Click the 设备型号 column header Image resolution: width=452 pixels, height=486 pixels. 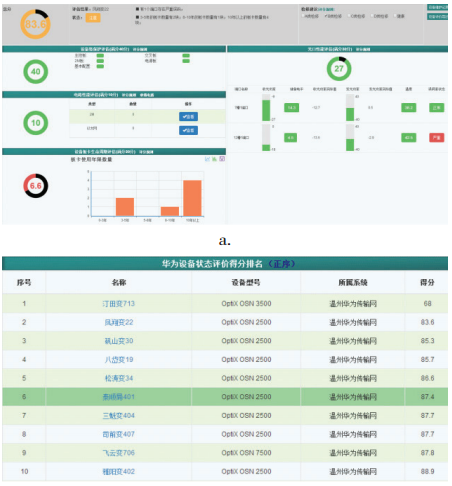(246, 283)
